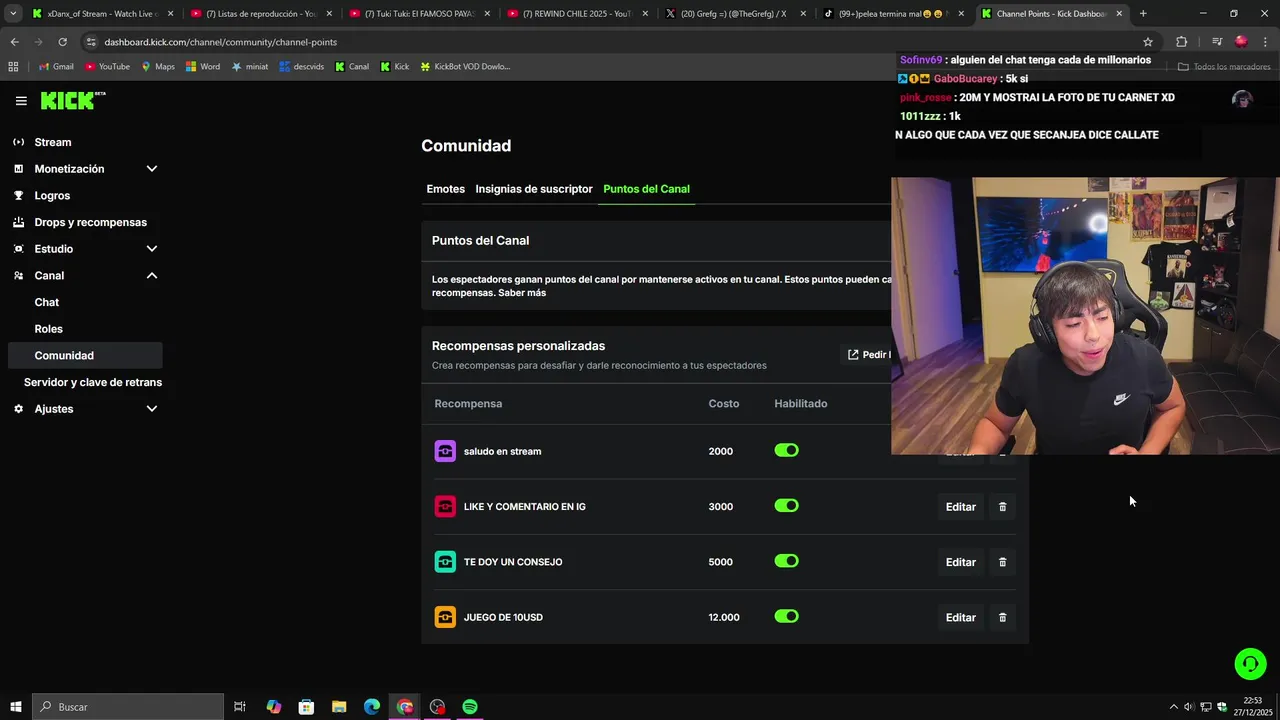Delete the TE DOY UN CONSEJO reward
The width and height of the screenshot is (1280, 720).
1002,562
